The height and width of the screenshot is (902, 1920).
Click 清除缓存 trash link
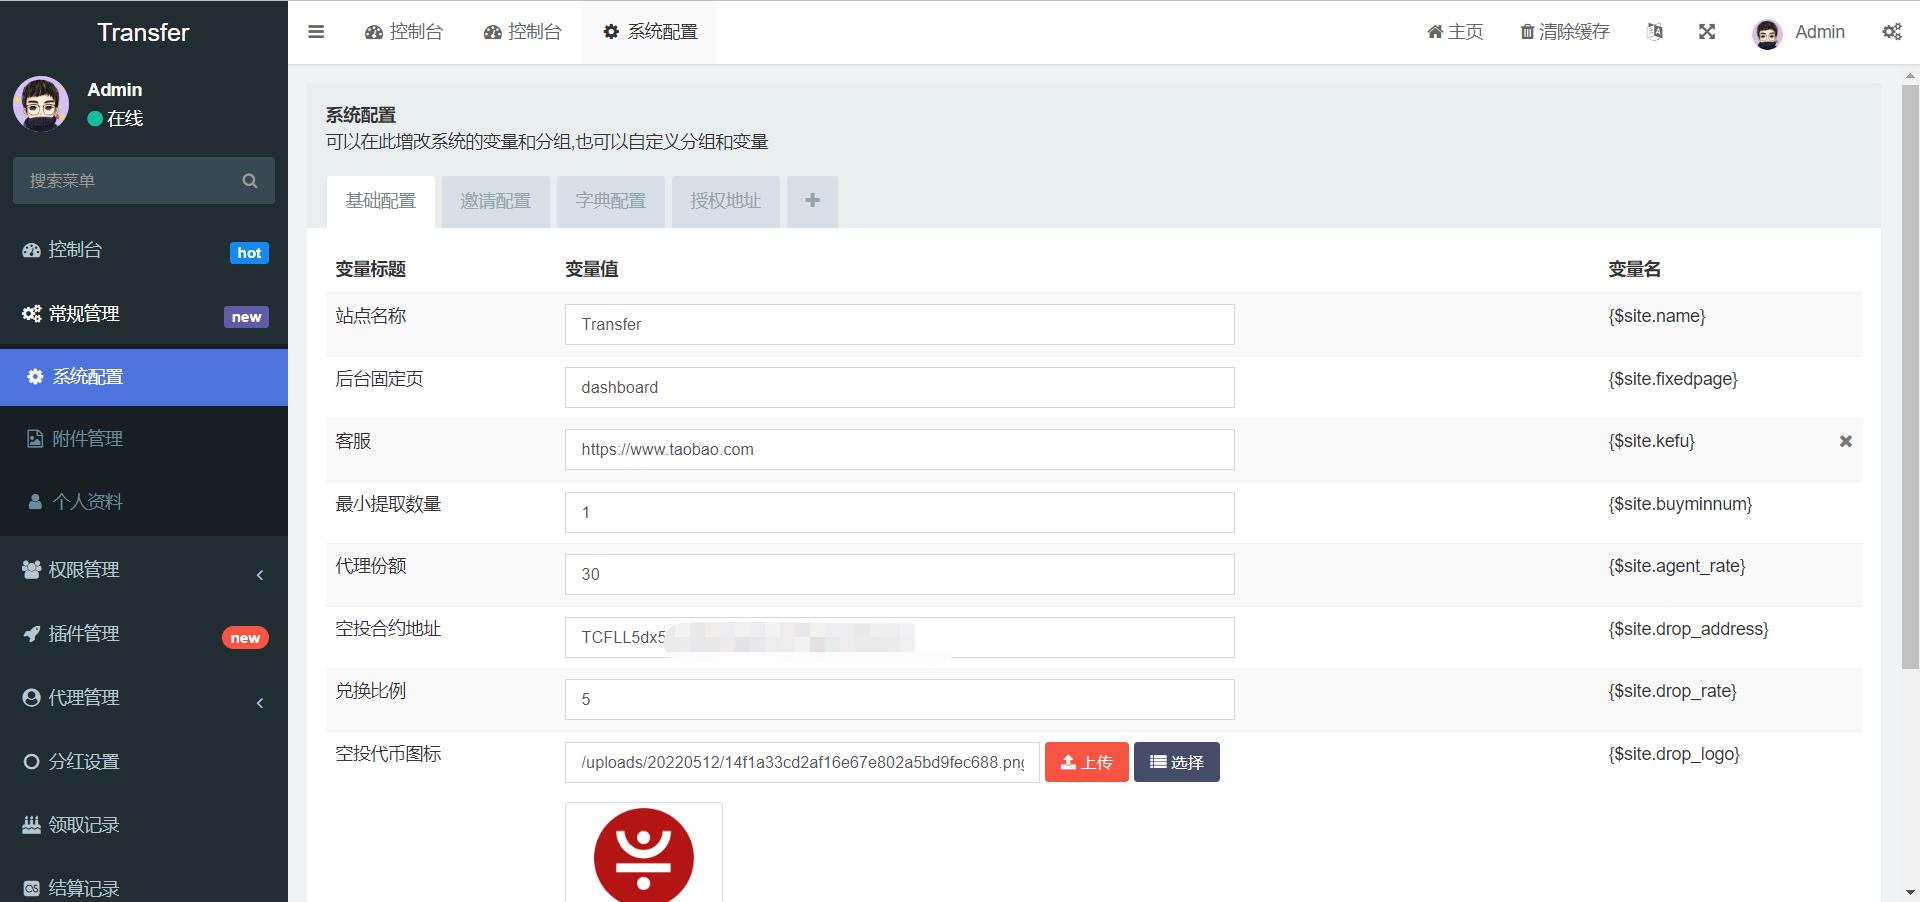(x=1565, y=32)
